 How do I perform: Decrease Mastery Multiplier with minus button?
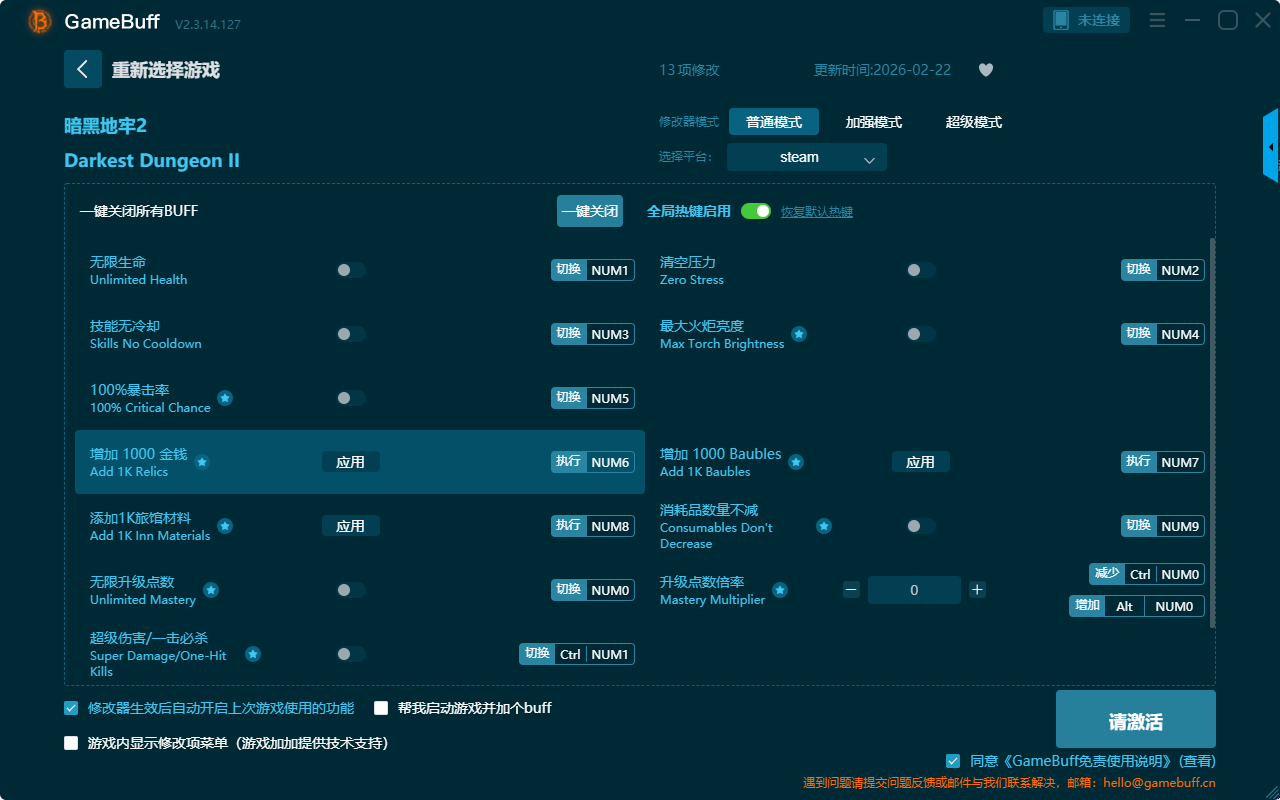coord(851,590)
